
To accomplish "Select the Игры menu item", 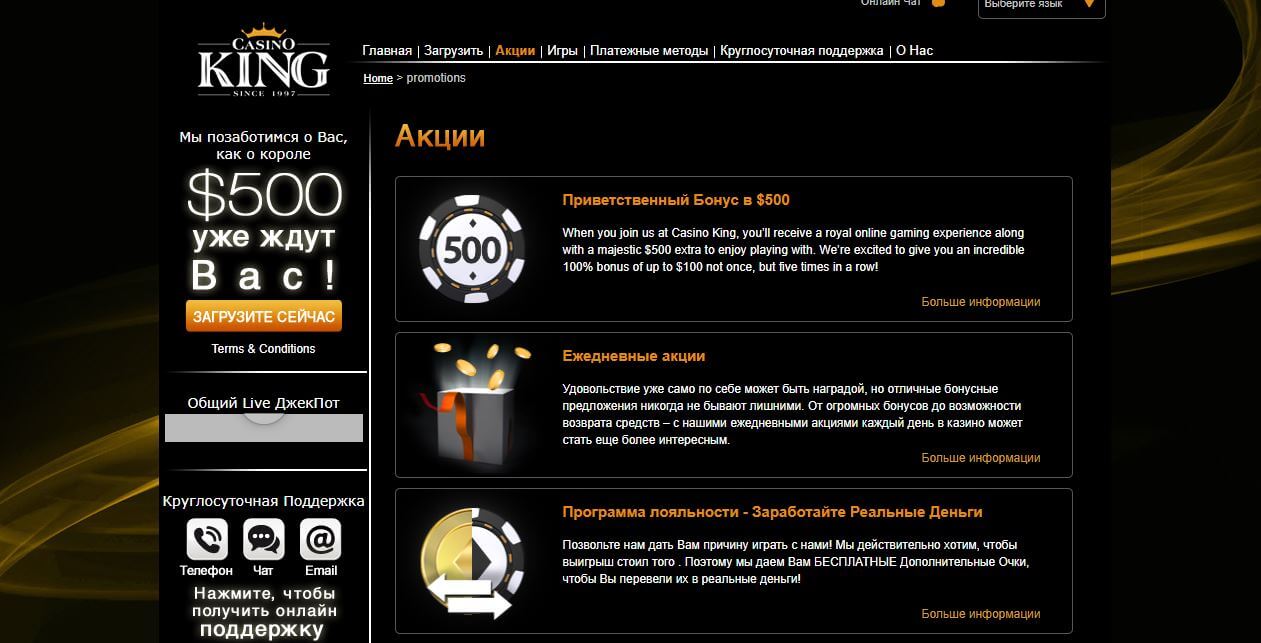I will click(562, 50).
